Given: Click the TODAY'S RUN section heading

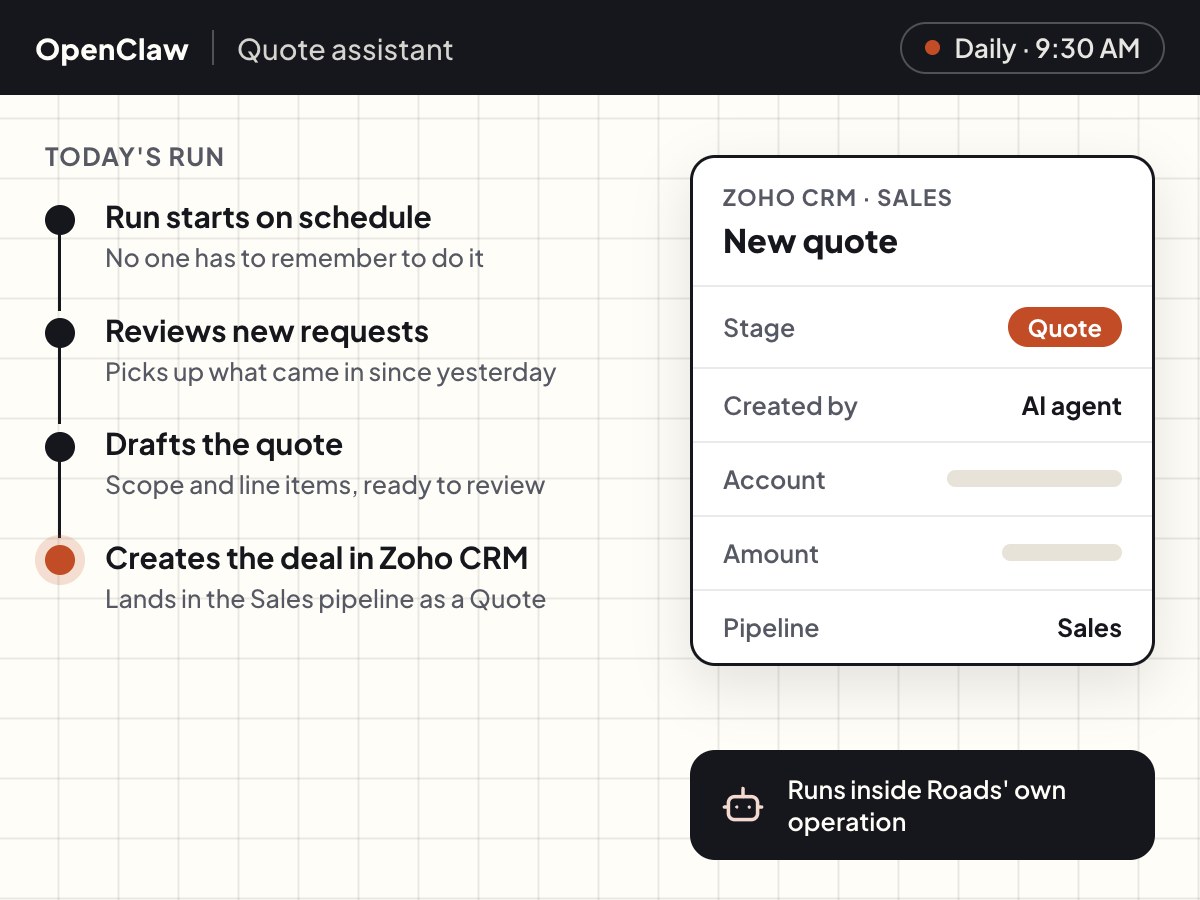Looking at the screenshot, I should click(x=134, y=157).
